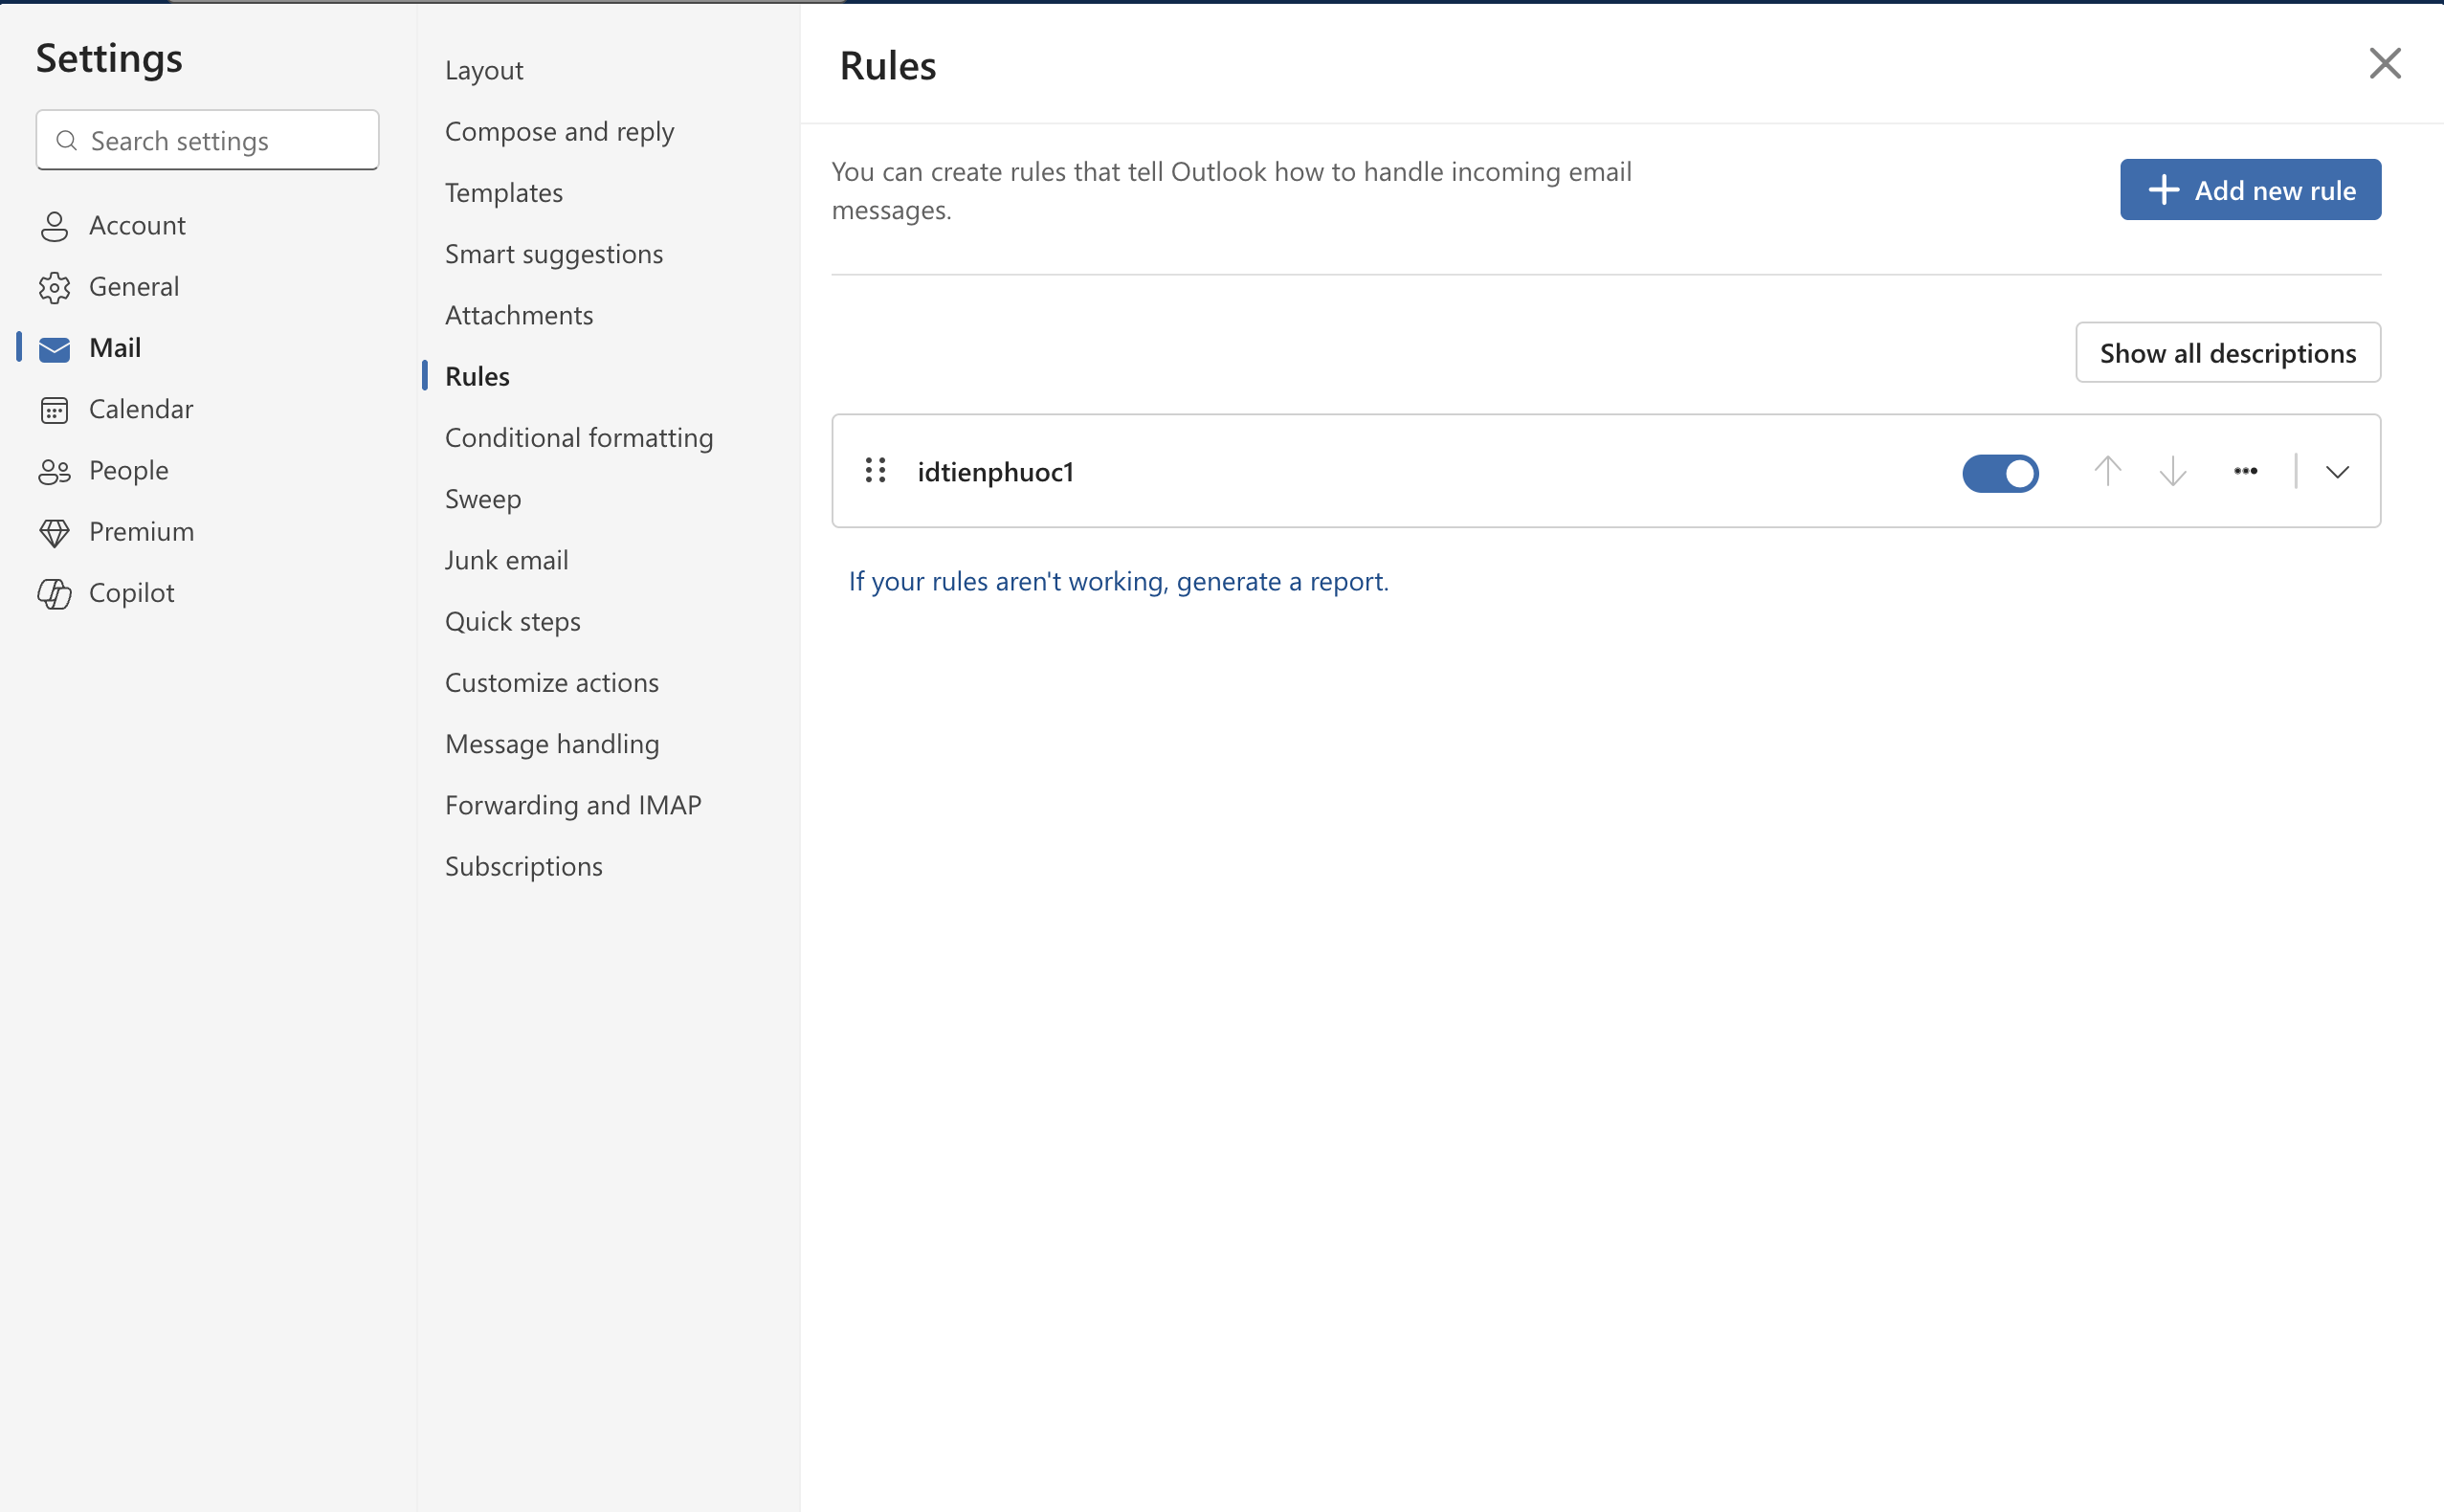Open Subscriptions settings page
This screenshot has height=1512, width=2444.
(524, 866)
